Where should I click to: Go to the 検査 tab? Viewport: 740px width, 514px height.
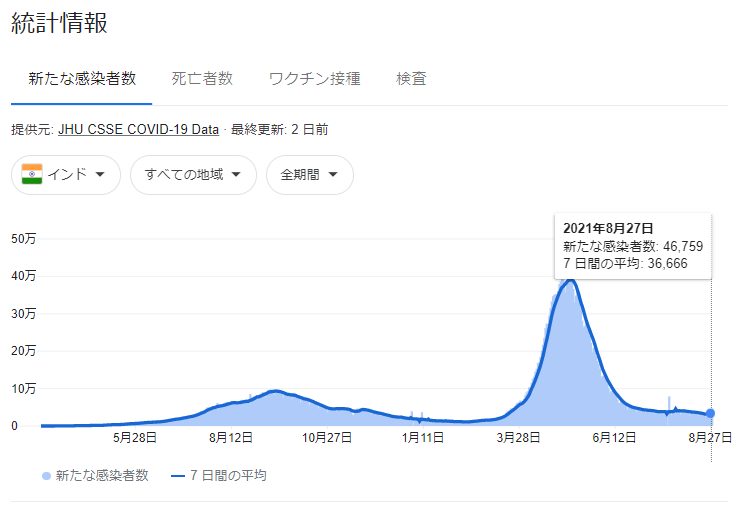[411, 78]
